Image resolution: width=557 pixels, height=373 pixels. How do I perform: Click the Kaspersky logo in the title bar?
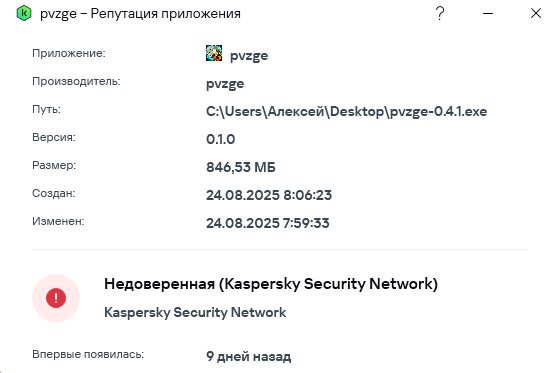[x=24, y=13]
